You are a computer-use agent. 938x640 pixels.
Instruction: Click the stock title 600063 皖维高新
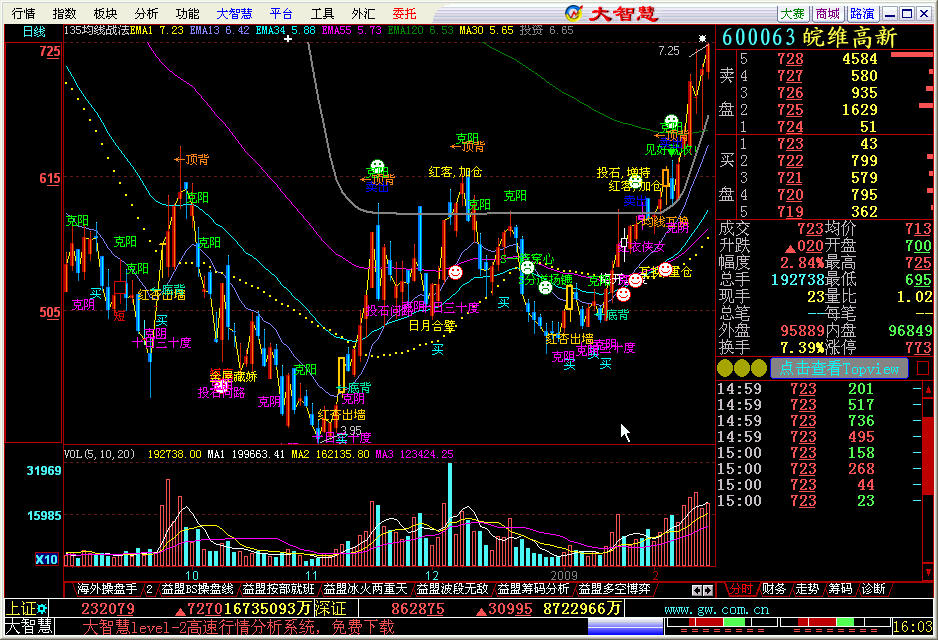[x=809, y=38]
